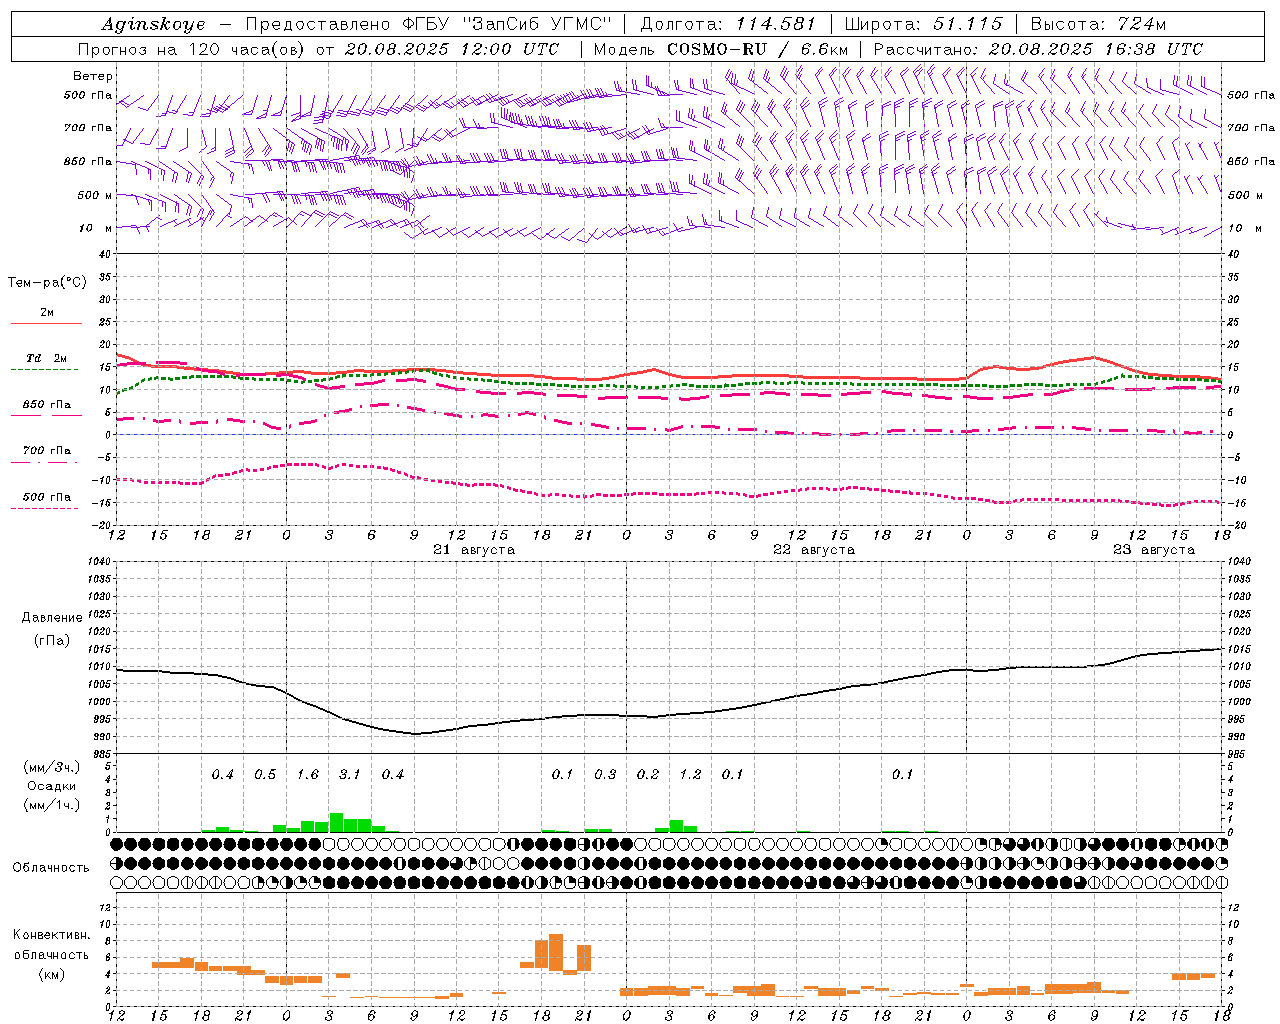Click the 0.3 precipitation value

click(x=605, y=775)
